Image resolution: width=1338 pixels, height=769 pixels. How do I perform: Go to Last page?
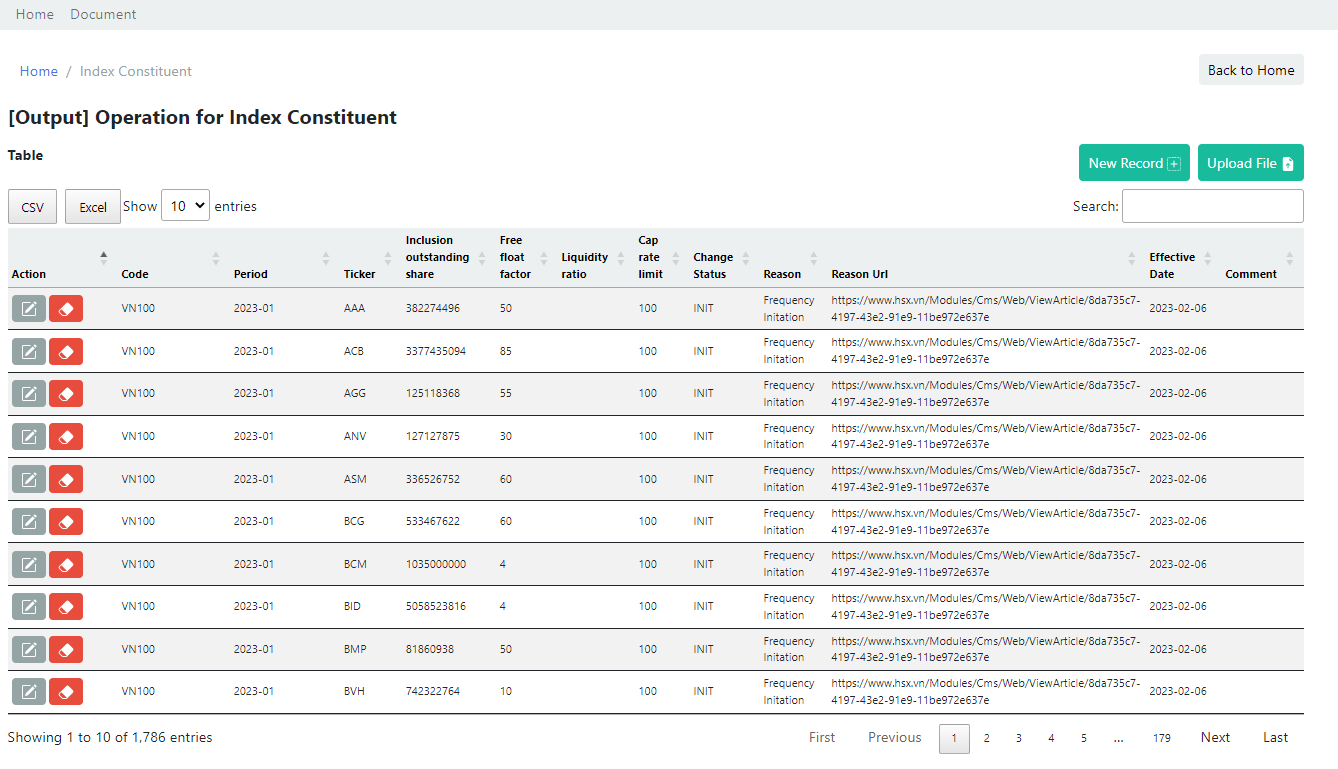1276,738
